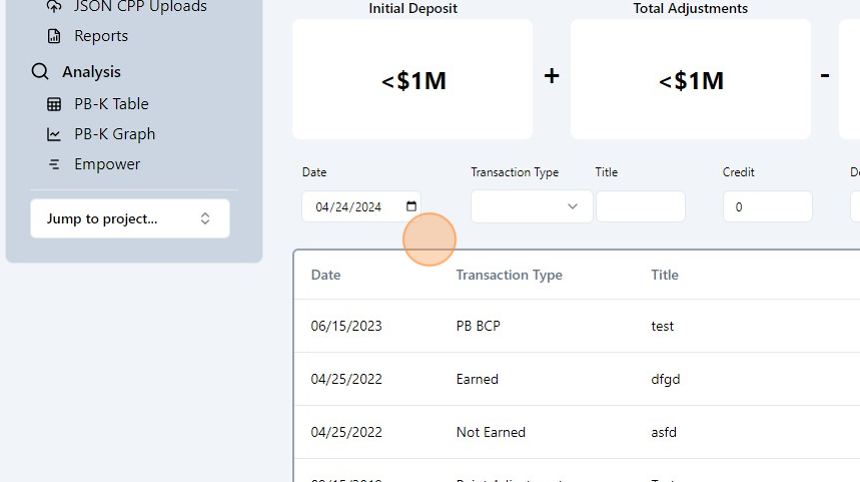Select the Empower sidebar text label
This screenshot has height=482, width=860.
coord(107,164)
